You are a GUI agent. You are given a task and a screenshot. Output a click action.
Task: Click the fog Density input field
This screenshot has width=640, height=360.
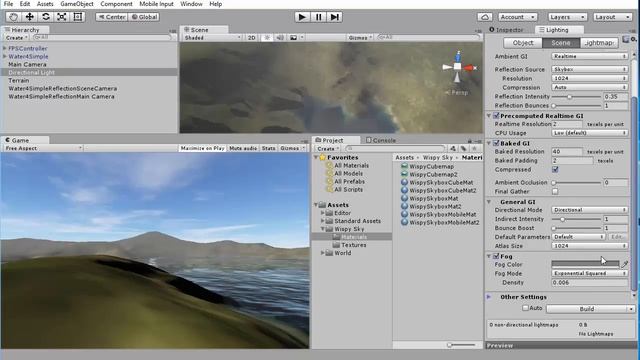click(589, 282)
